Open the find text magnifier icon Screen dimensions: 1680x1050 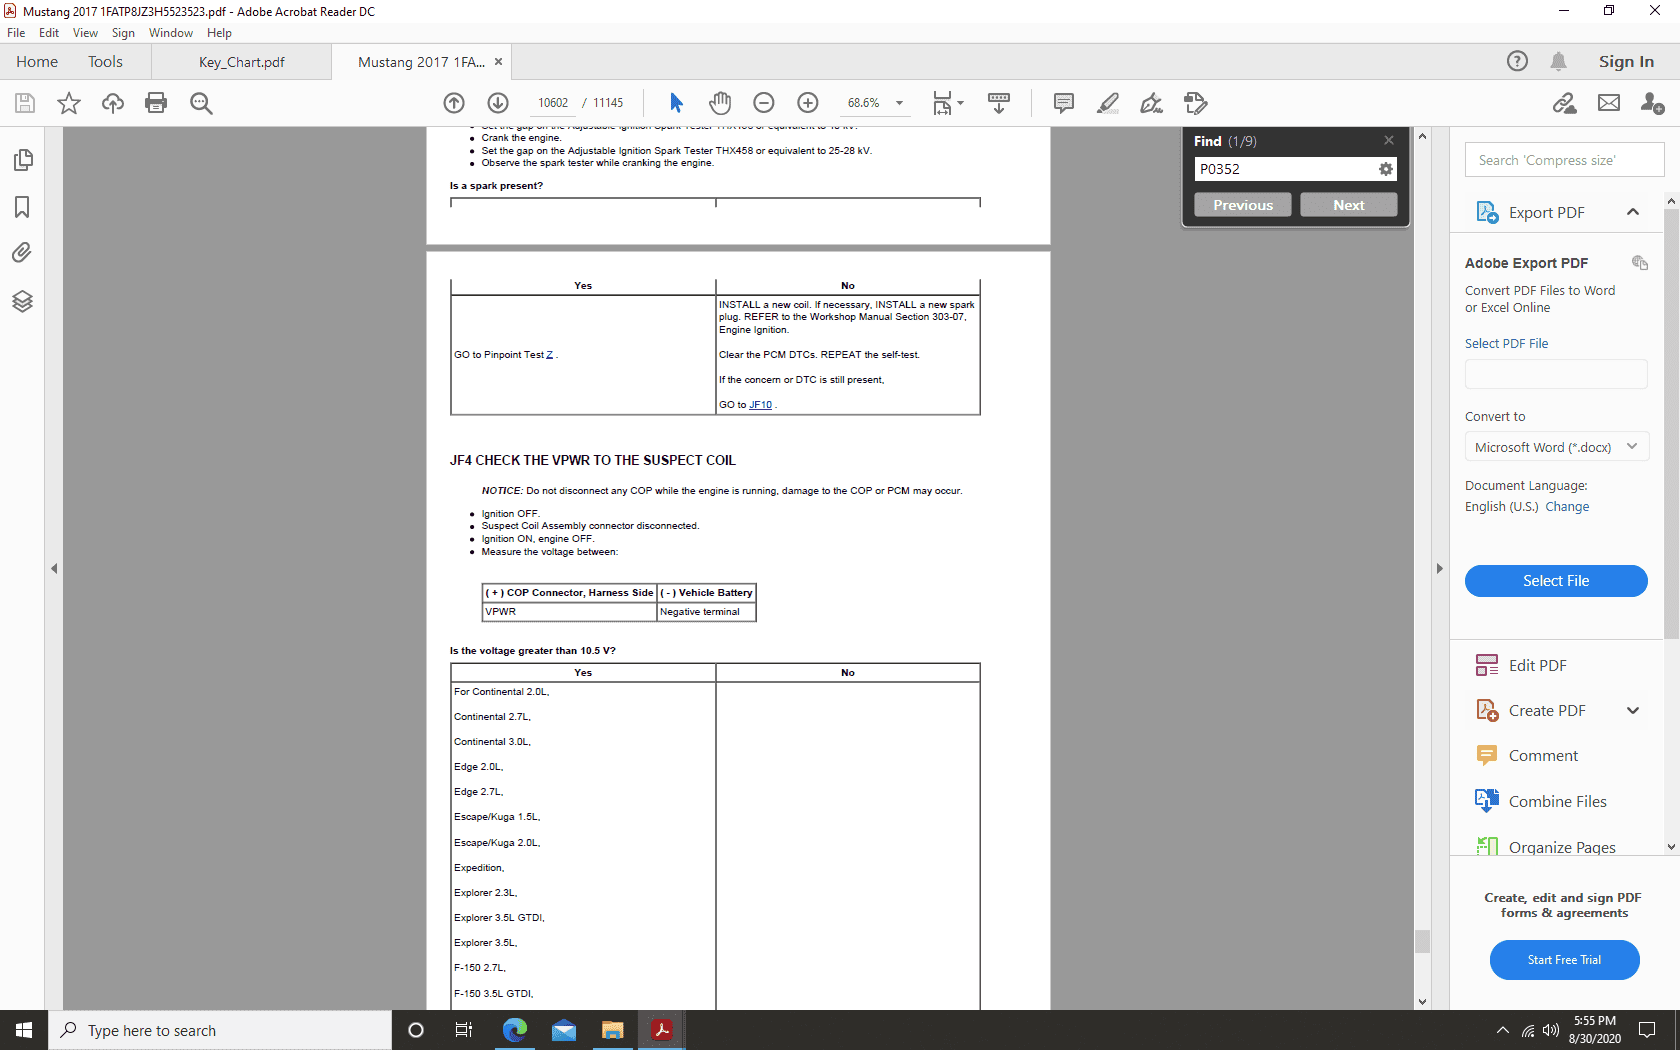tap(201, 103)
